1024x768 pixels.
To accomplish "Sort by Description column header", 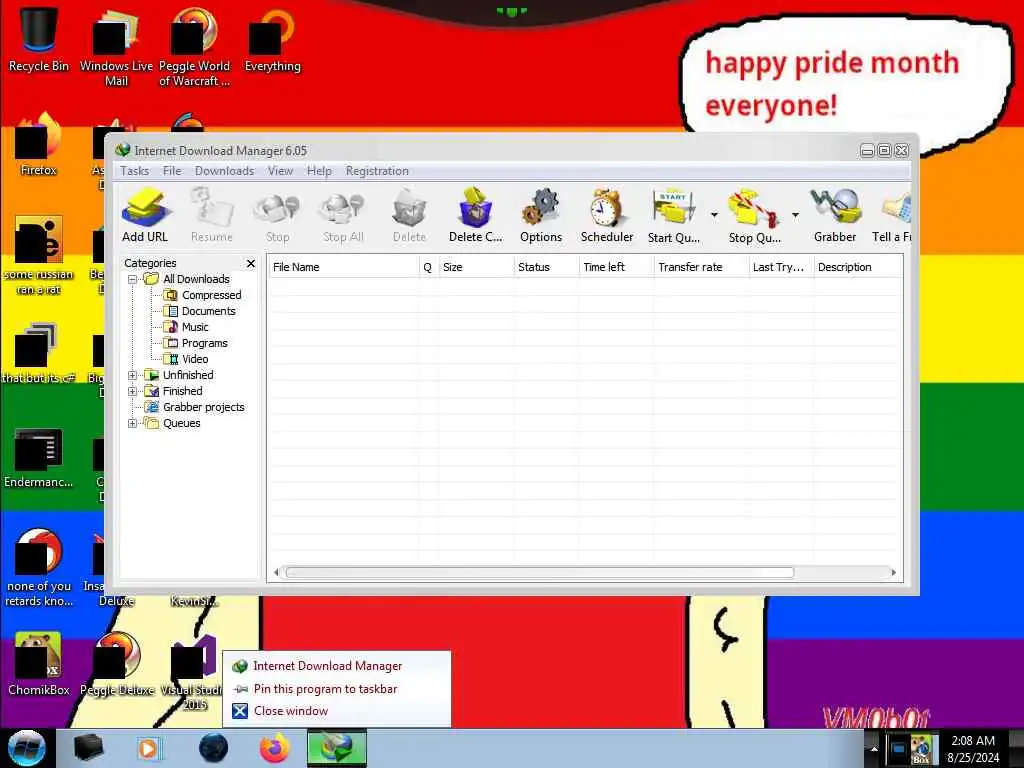I will coord(858,267).
